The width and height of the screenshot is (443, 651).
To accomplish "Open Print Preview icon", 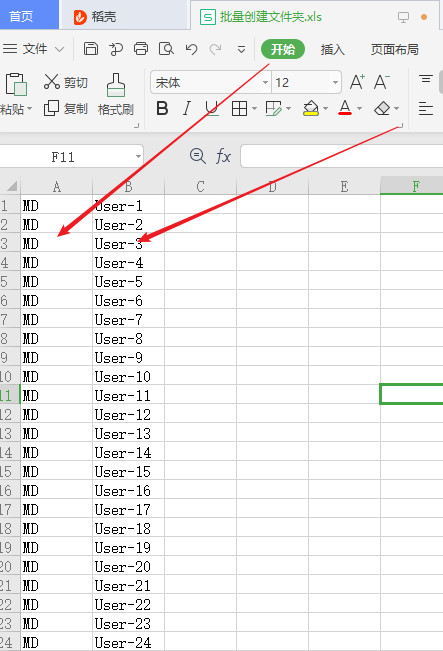I will tap(166, 49).
